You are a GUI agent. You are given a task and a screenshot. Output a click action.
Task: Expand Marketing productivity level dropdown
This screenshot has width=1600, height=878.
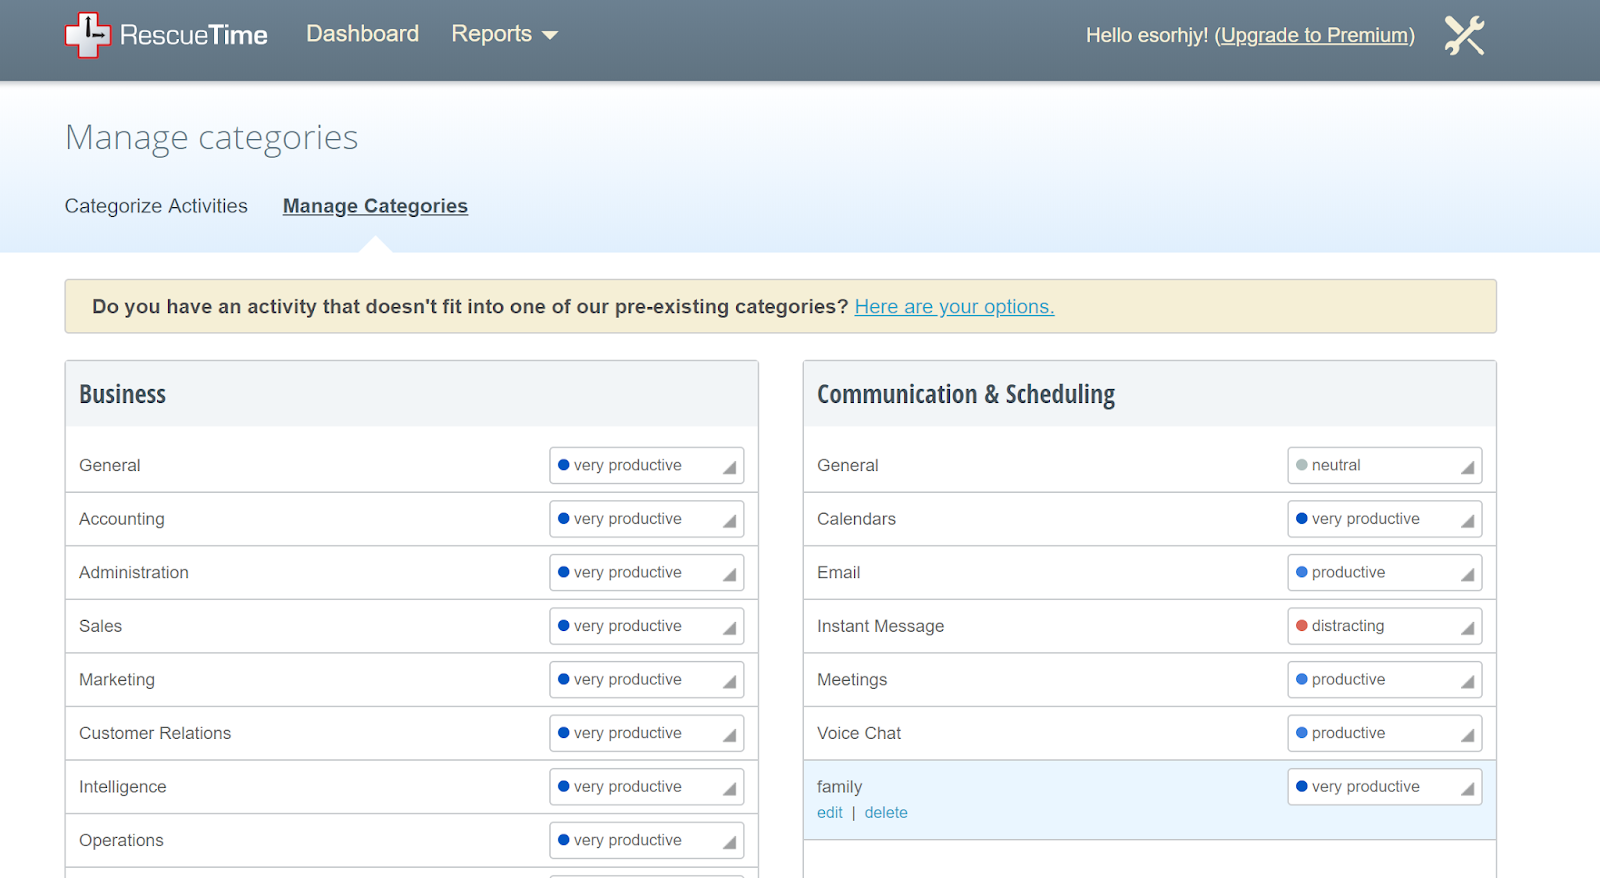click(x=646, y=680)
